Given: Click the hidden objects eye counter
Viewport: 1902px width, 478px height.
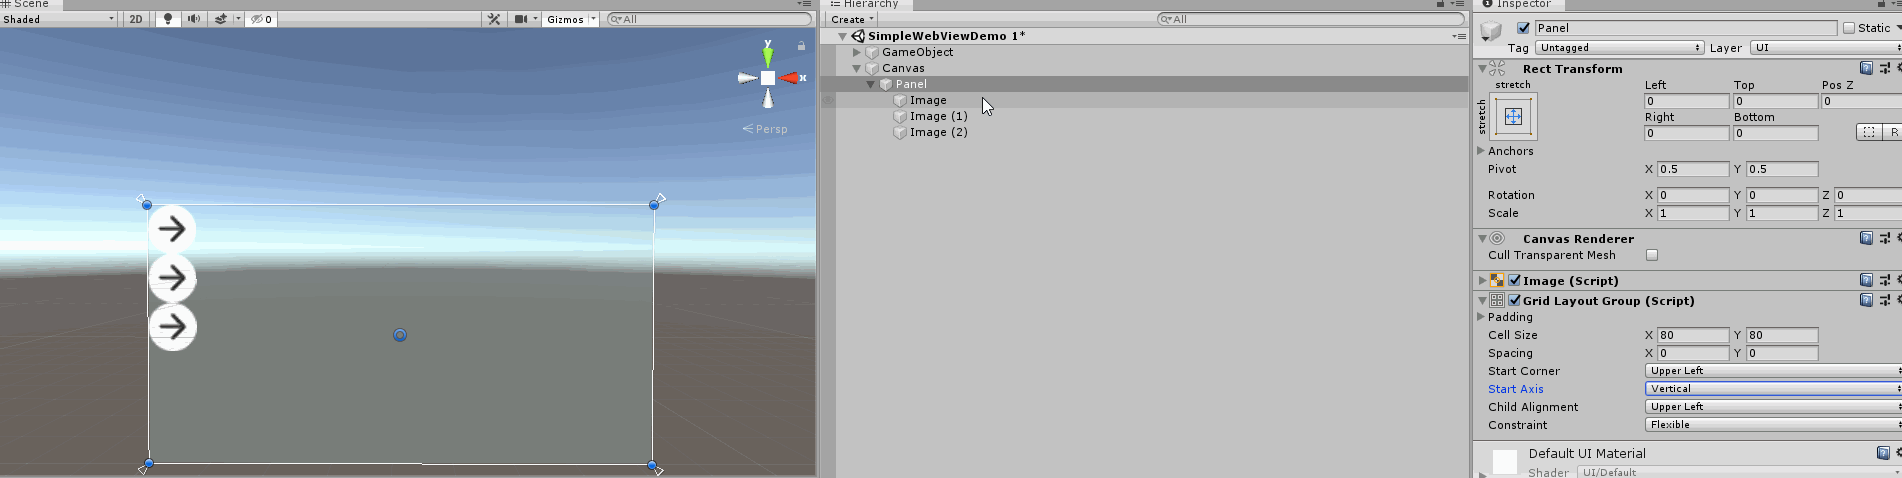Looking at the screenshot, I should point(261,19).
